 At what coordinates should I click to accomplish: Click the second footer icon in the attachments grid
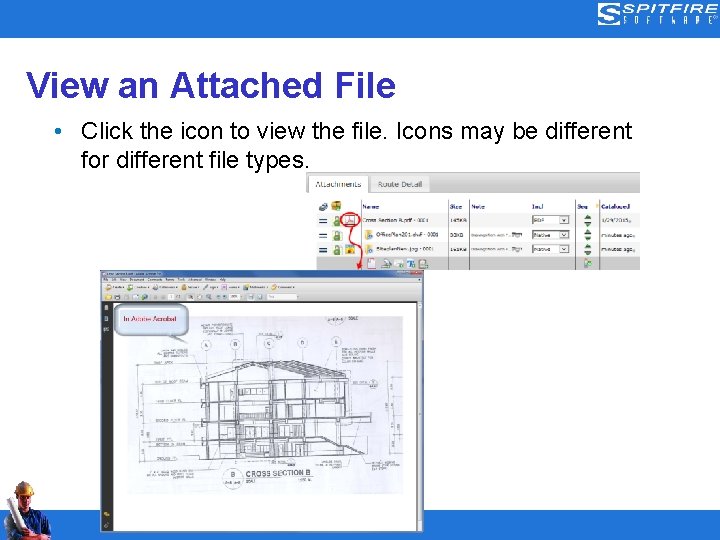click(387, 264)
